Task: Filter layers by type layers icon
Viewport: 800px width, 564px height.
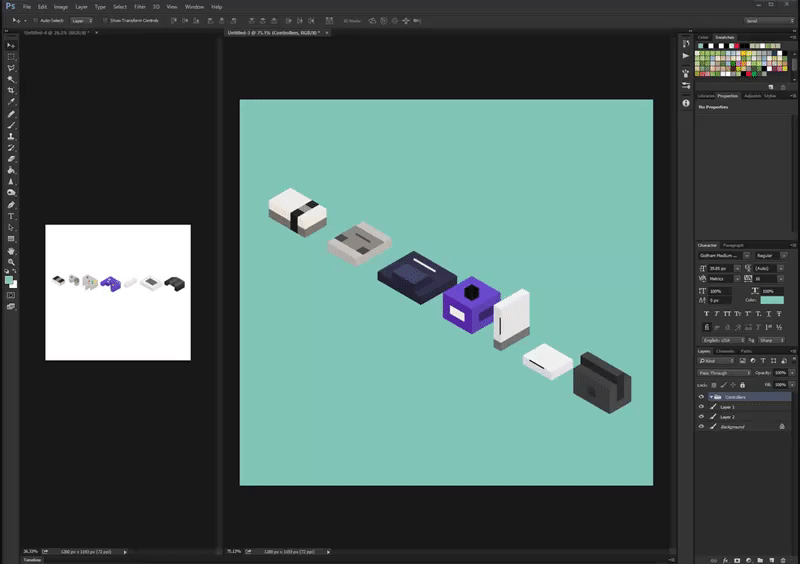Action: [x=763, y=361]
